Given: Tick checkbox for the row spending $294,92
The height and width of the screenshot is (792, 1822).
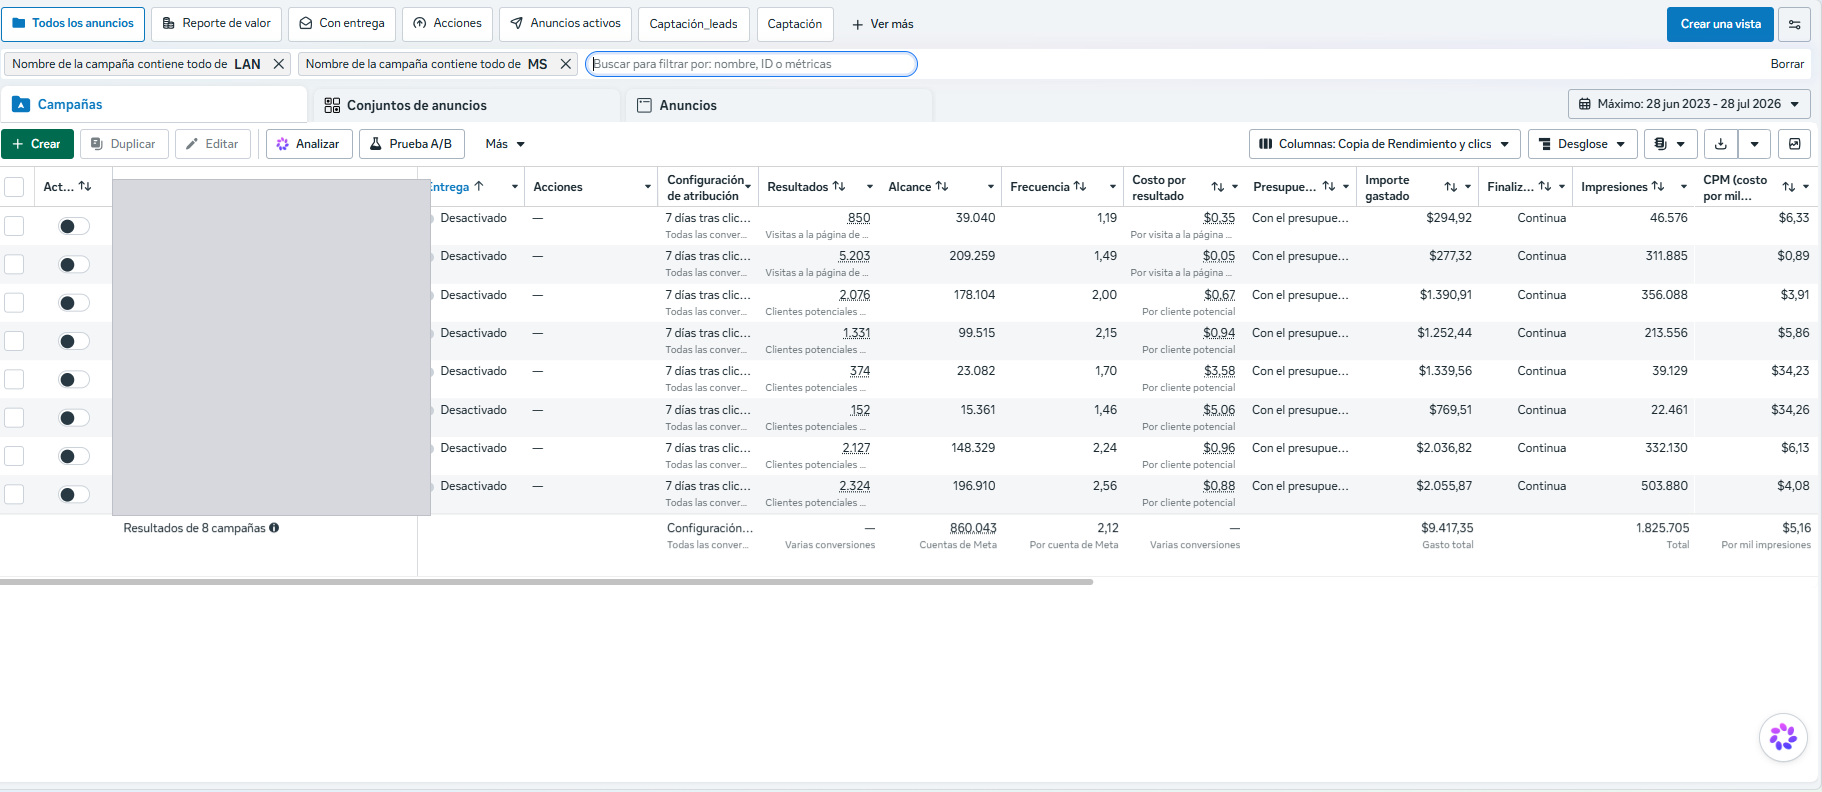Looking at the screenshot, I should [14, 226].
